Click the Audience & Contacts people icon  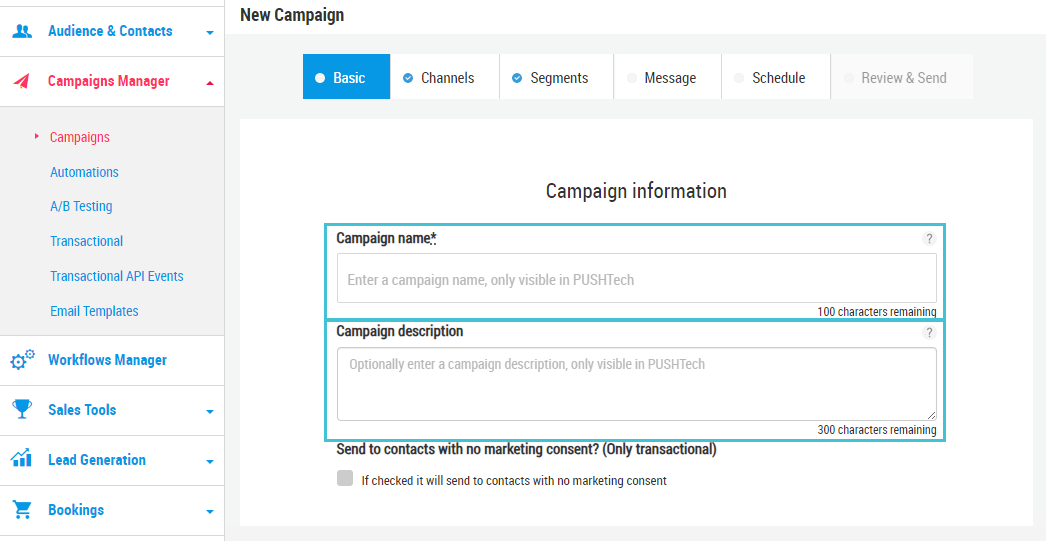(x=22, y=31)
